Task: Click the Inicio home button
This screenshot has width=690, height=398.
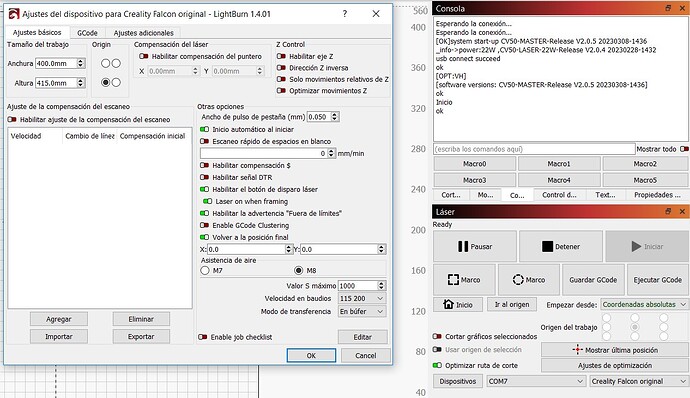Action: (x=458, y=305)
